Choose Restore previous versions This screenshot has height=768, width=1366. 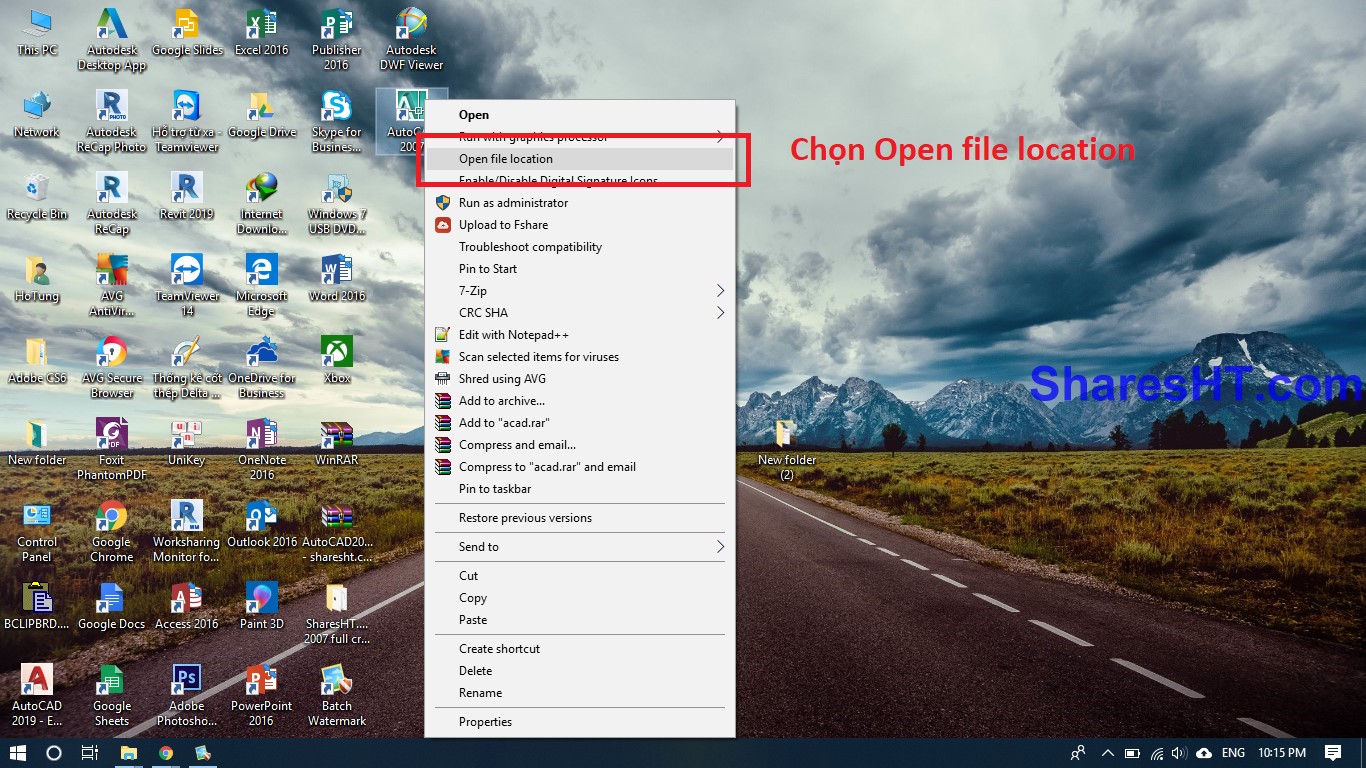tap(580, 518)
